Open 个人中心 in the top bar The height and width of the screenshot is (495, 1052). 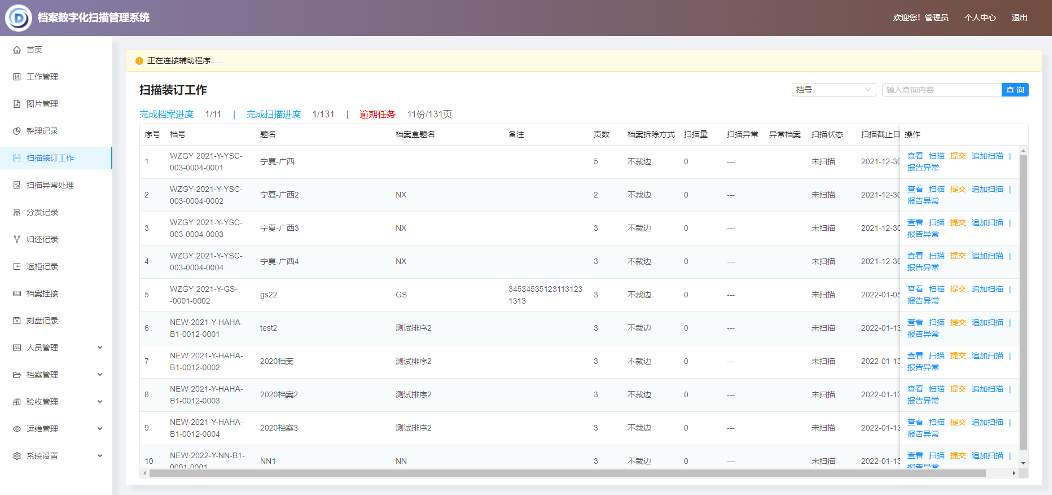pyautogui.click(x=979, y=18)
